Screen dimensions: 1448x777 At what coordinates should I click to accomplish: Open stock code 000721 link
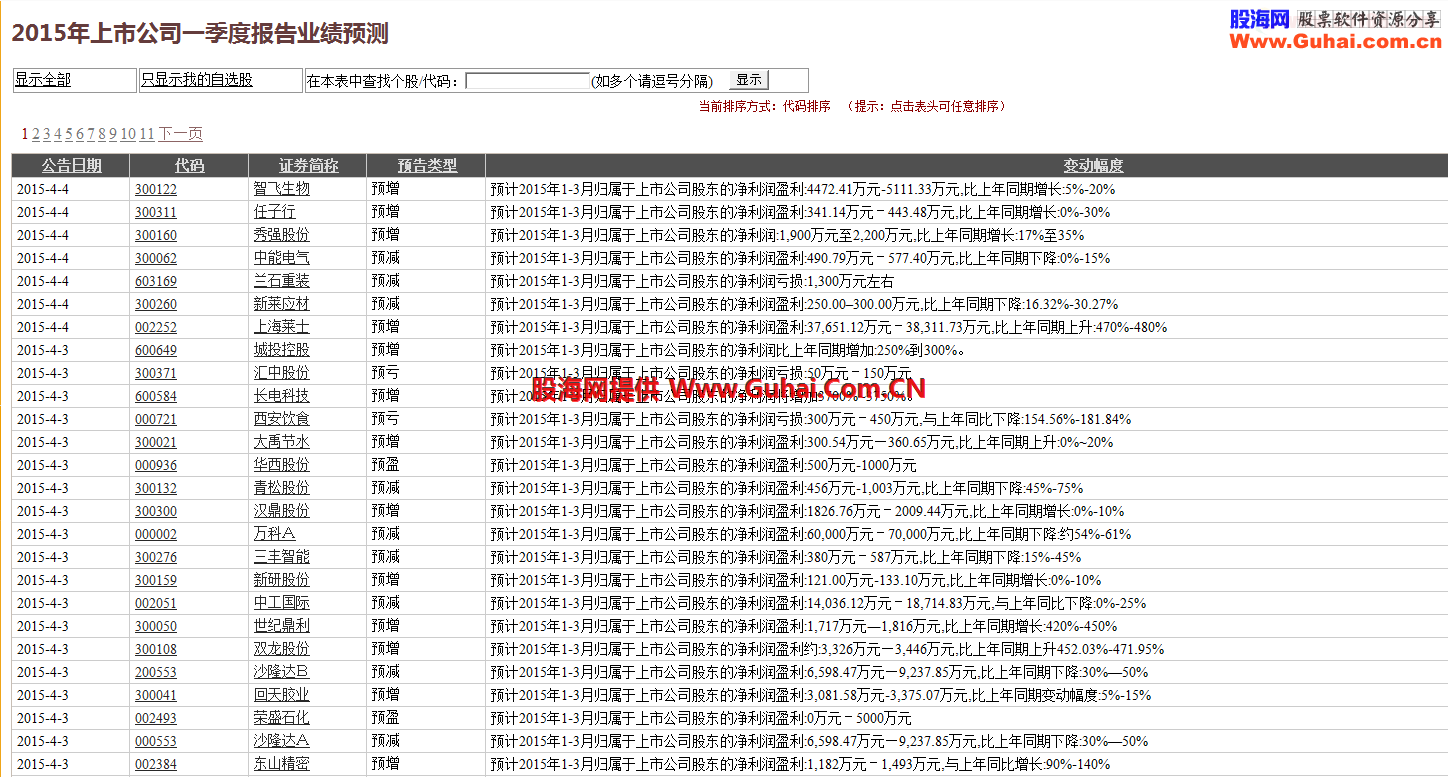click(156, 419)
